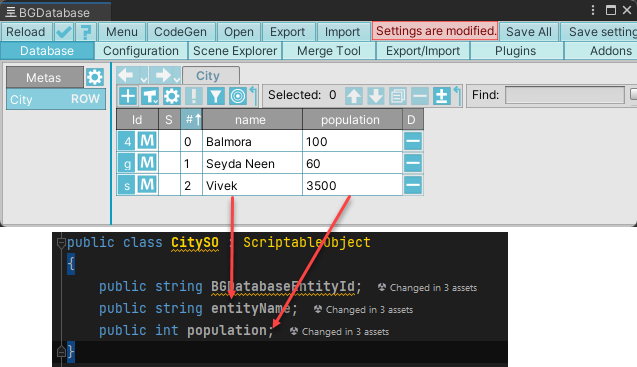Screen dimensions: 637x367
Task: Click the plus-minus selection toggle icon
Action: 442,96
